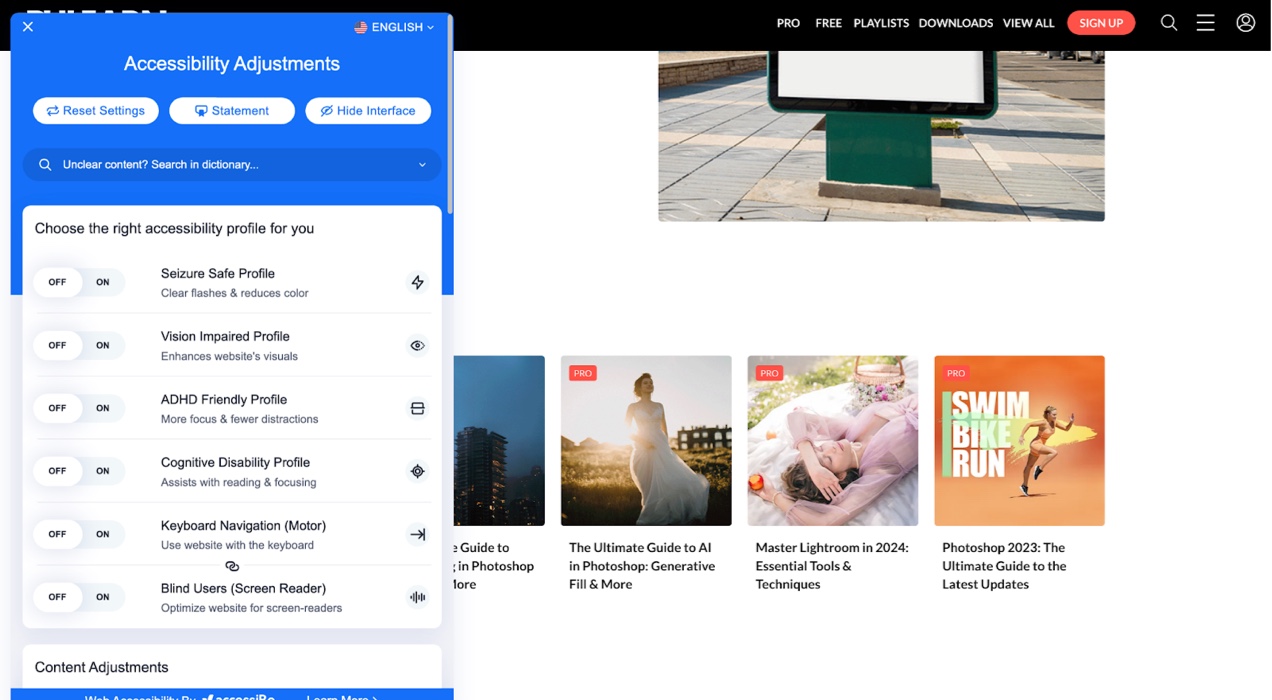Click the PRO badge on bride thumbnail
This screenshot has width=1272, height=700.
[583, 373]
